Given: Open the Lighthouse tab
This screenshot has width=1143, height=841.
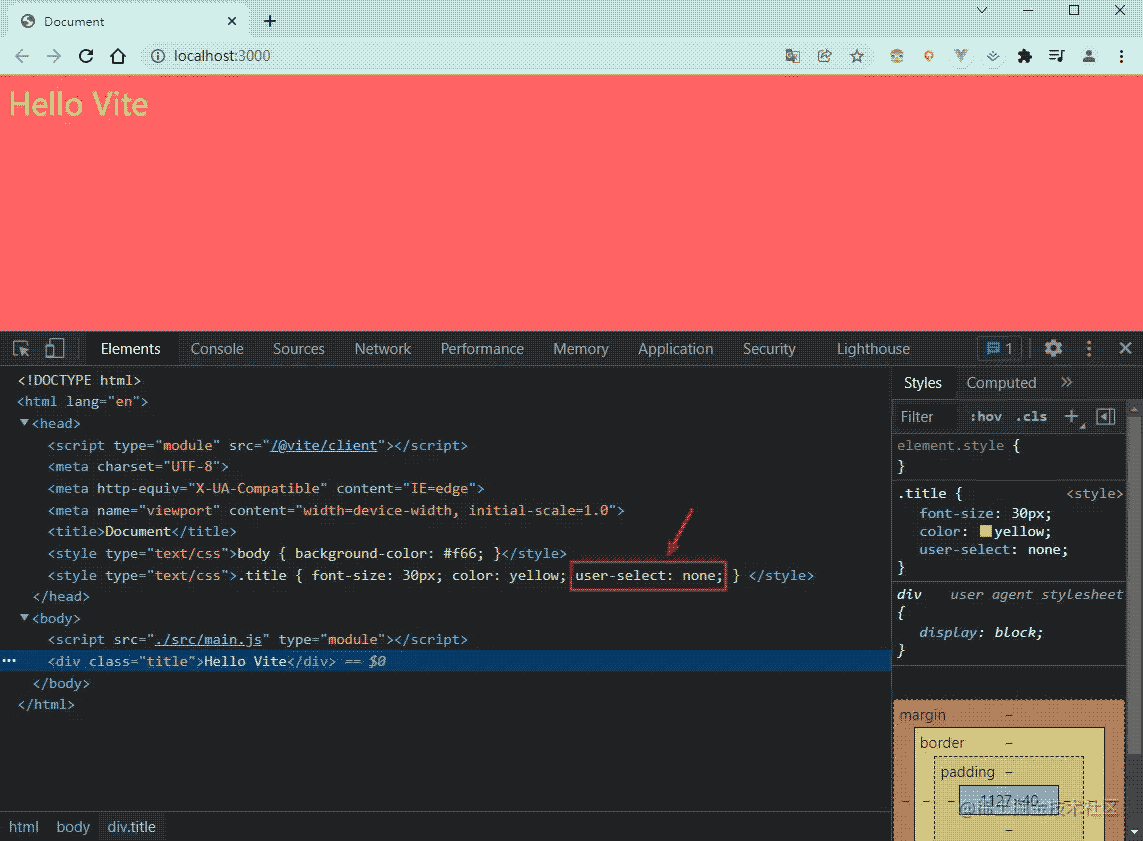Looking at the screenshot, I should coord(873,349).
